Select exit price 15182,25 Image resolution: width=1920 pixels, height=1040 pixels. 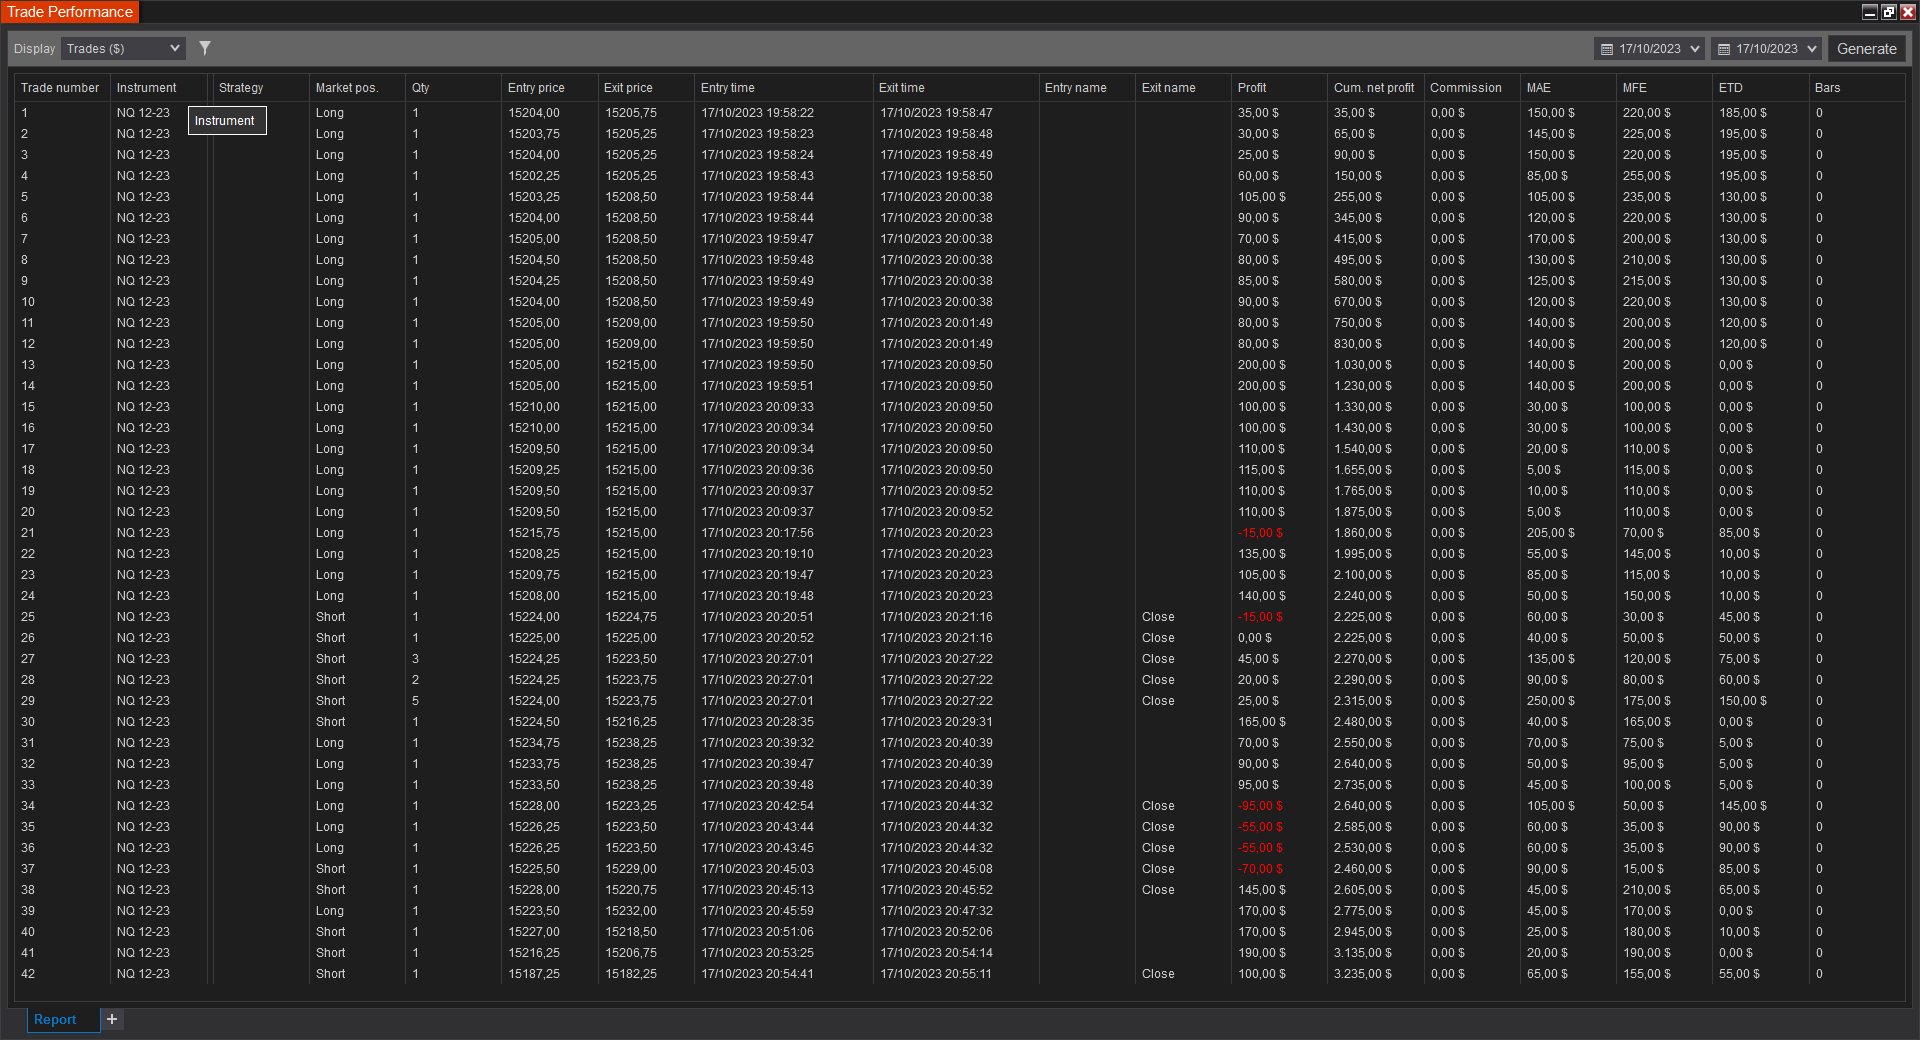point(631,974)
